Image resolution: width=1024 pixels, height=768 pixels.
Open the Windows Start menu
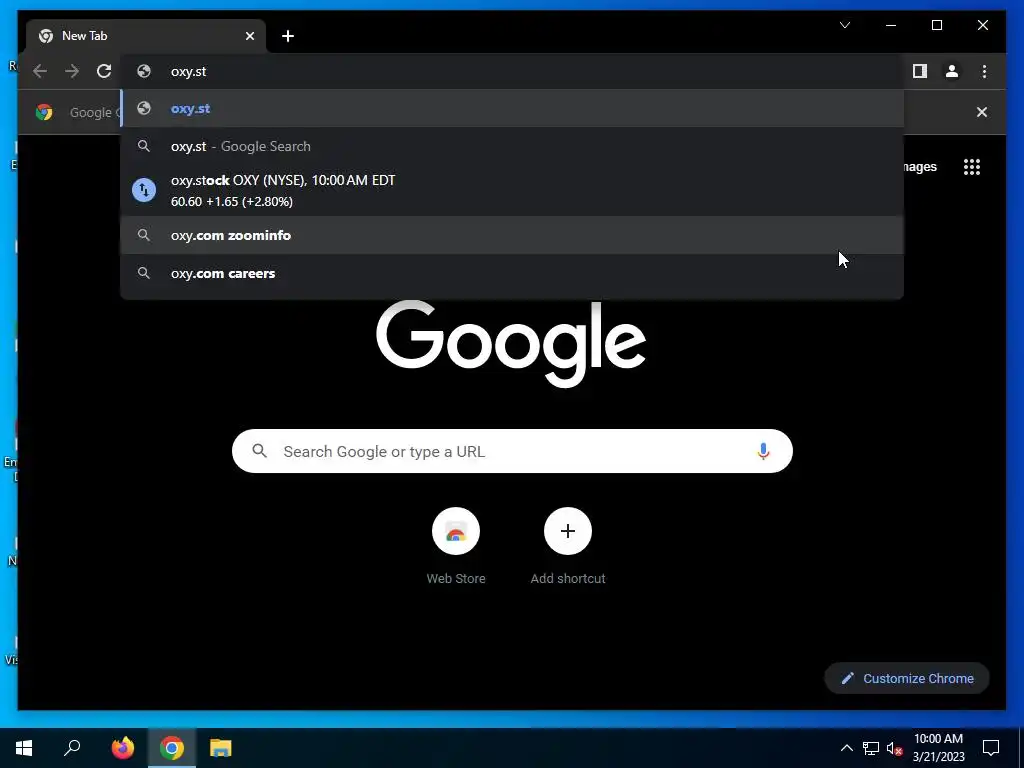point(24,748)
